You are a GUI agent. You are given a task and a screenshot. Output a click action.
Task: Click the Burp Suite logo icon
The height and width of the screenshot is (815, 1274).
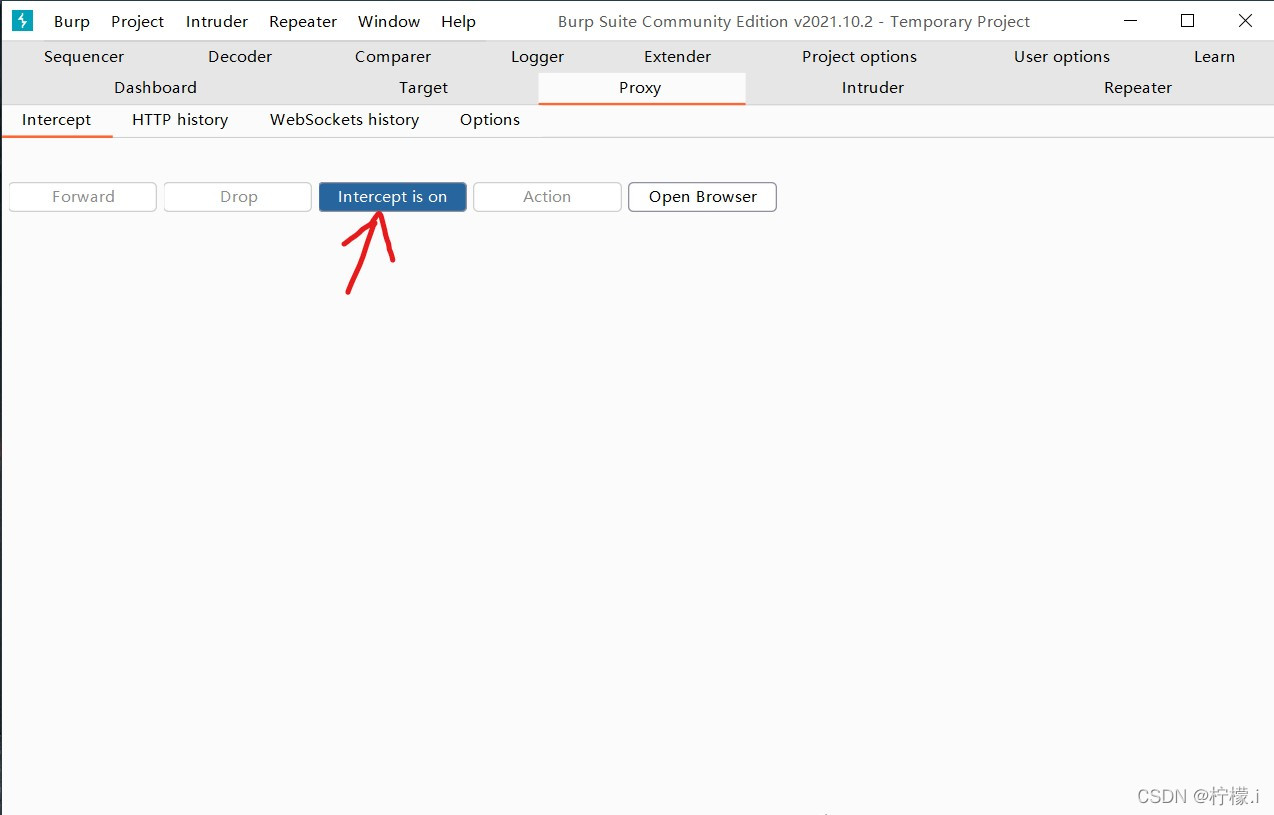pos(22,21)
